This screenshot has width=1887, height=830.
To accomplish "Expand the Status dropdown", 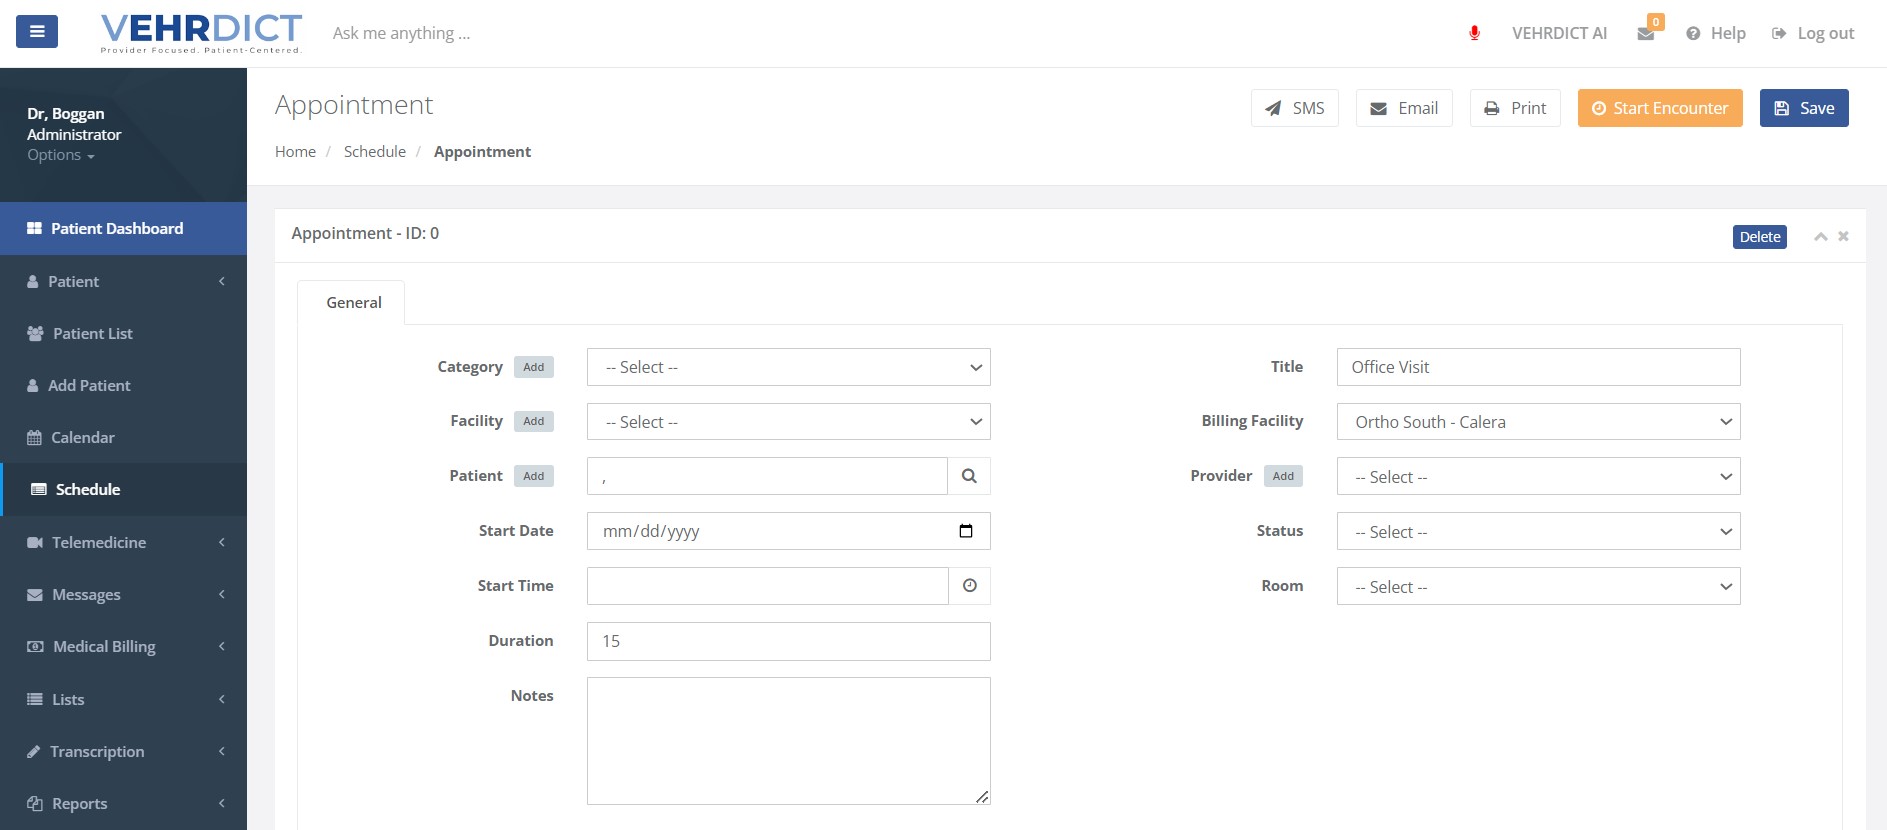I will (1538, 532).
